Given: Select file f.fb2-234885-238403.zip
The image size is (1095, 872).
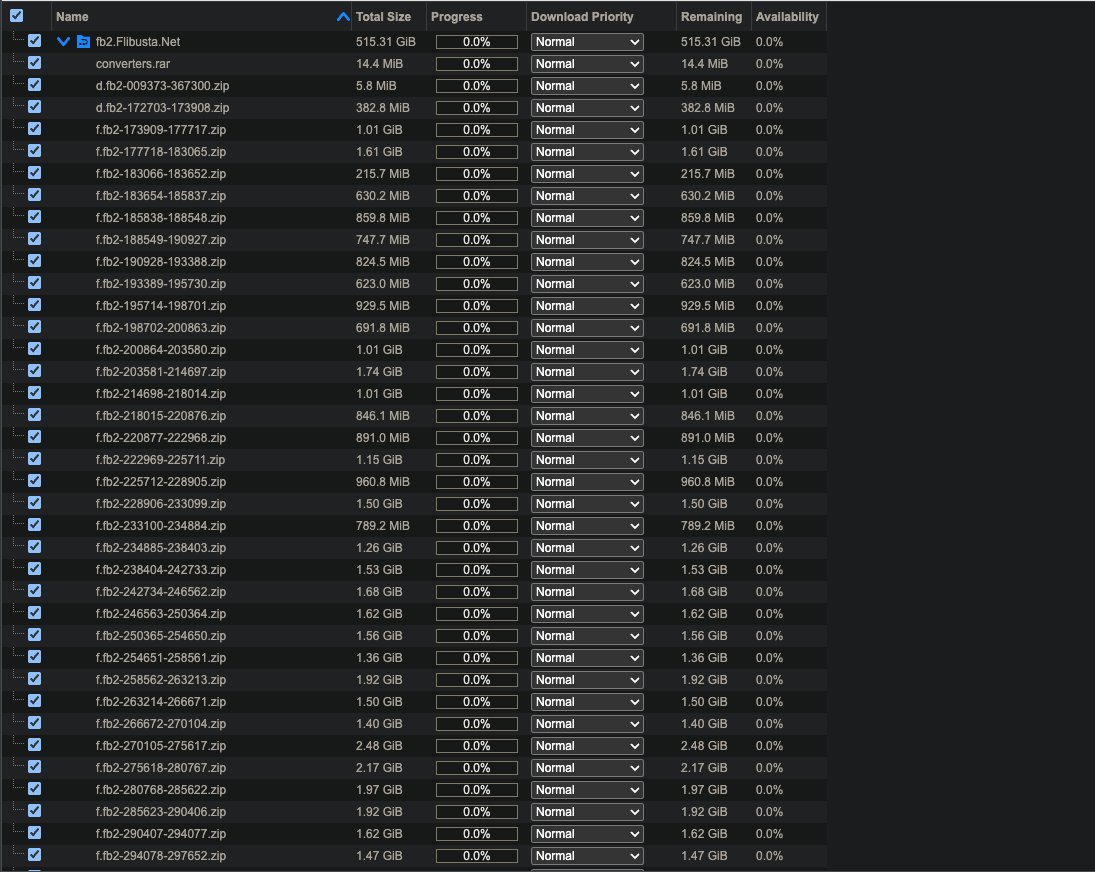Looking at the screenshot, I should click(x=161, y=547).
